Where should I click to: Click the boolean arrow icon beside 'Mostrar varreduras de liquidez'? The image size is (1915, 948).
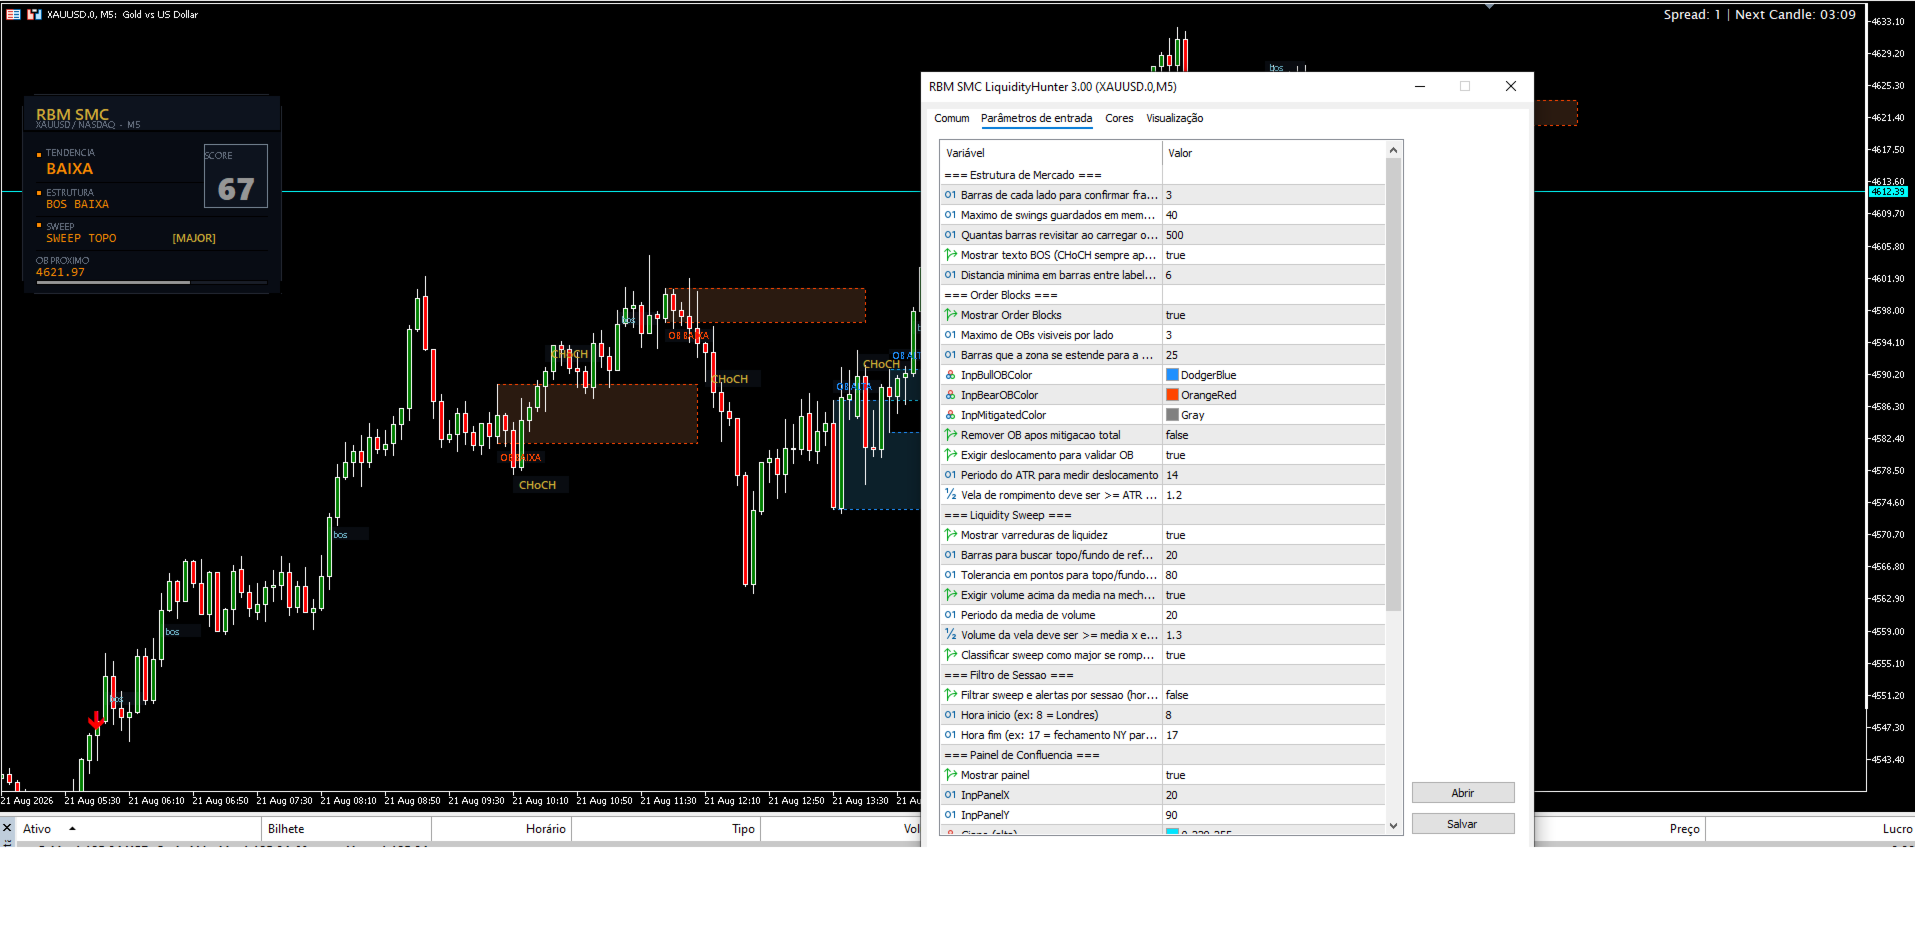(x=950, y=535)
